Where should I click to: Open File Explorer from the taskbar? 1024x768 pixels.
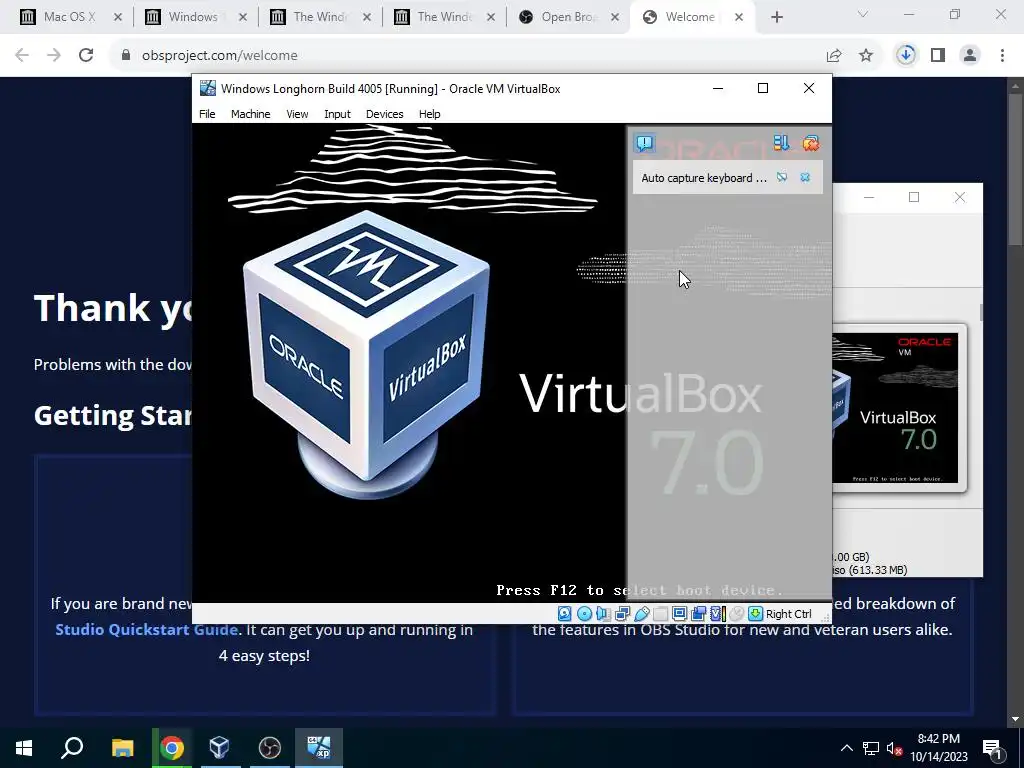122,748
